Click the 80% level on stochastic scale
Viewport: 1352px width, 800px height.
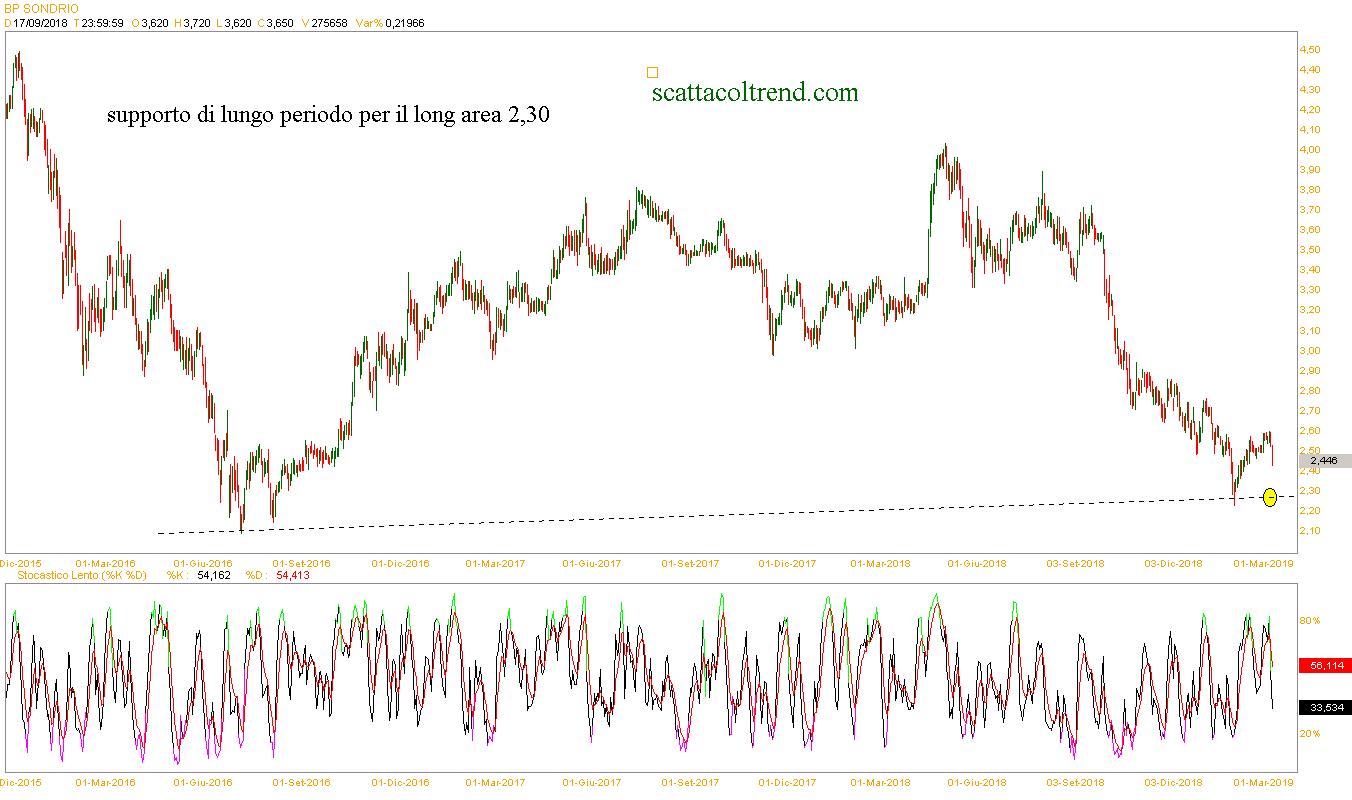coord(1309,621)
